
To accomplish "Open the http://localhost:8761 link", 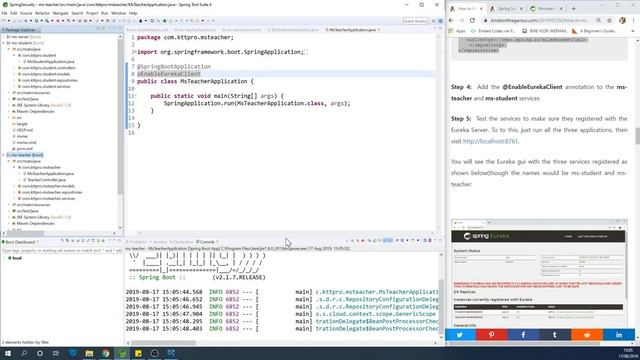I will 490,141.
